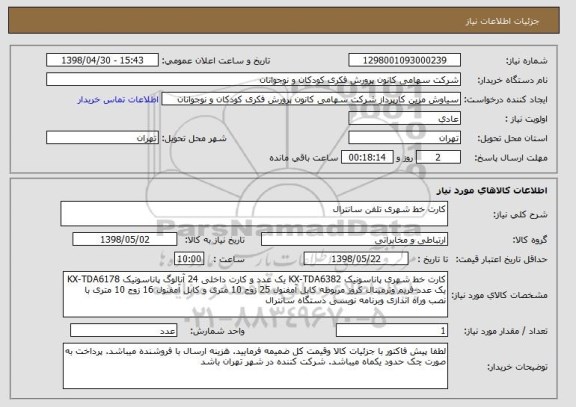The width and height of the screenshot is (576, 407).
Task: Click the need date field 1398/05/02
Action: [125, 240]
